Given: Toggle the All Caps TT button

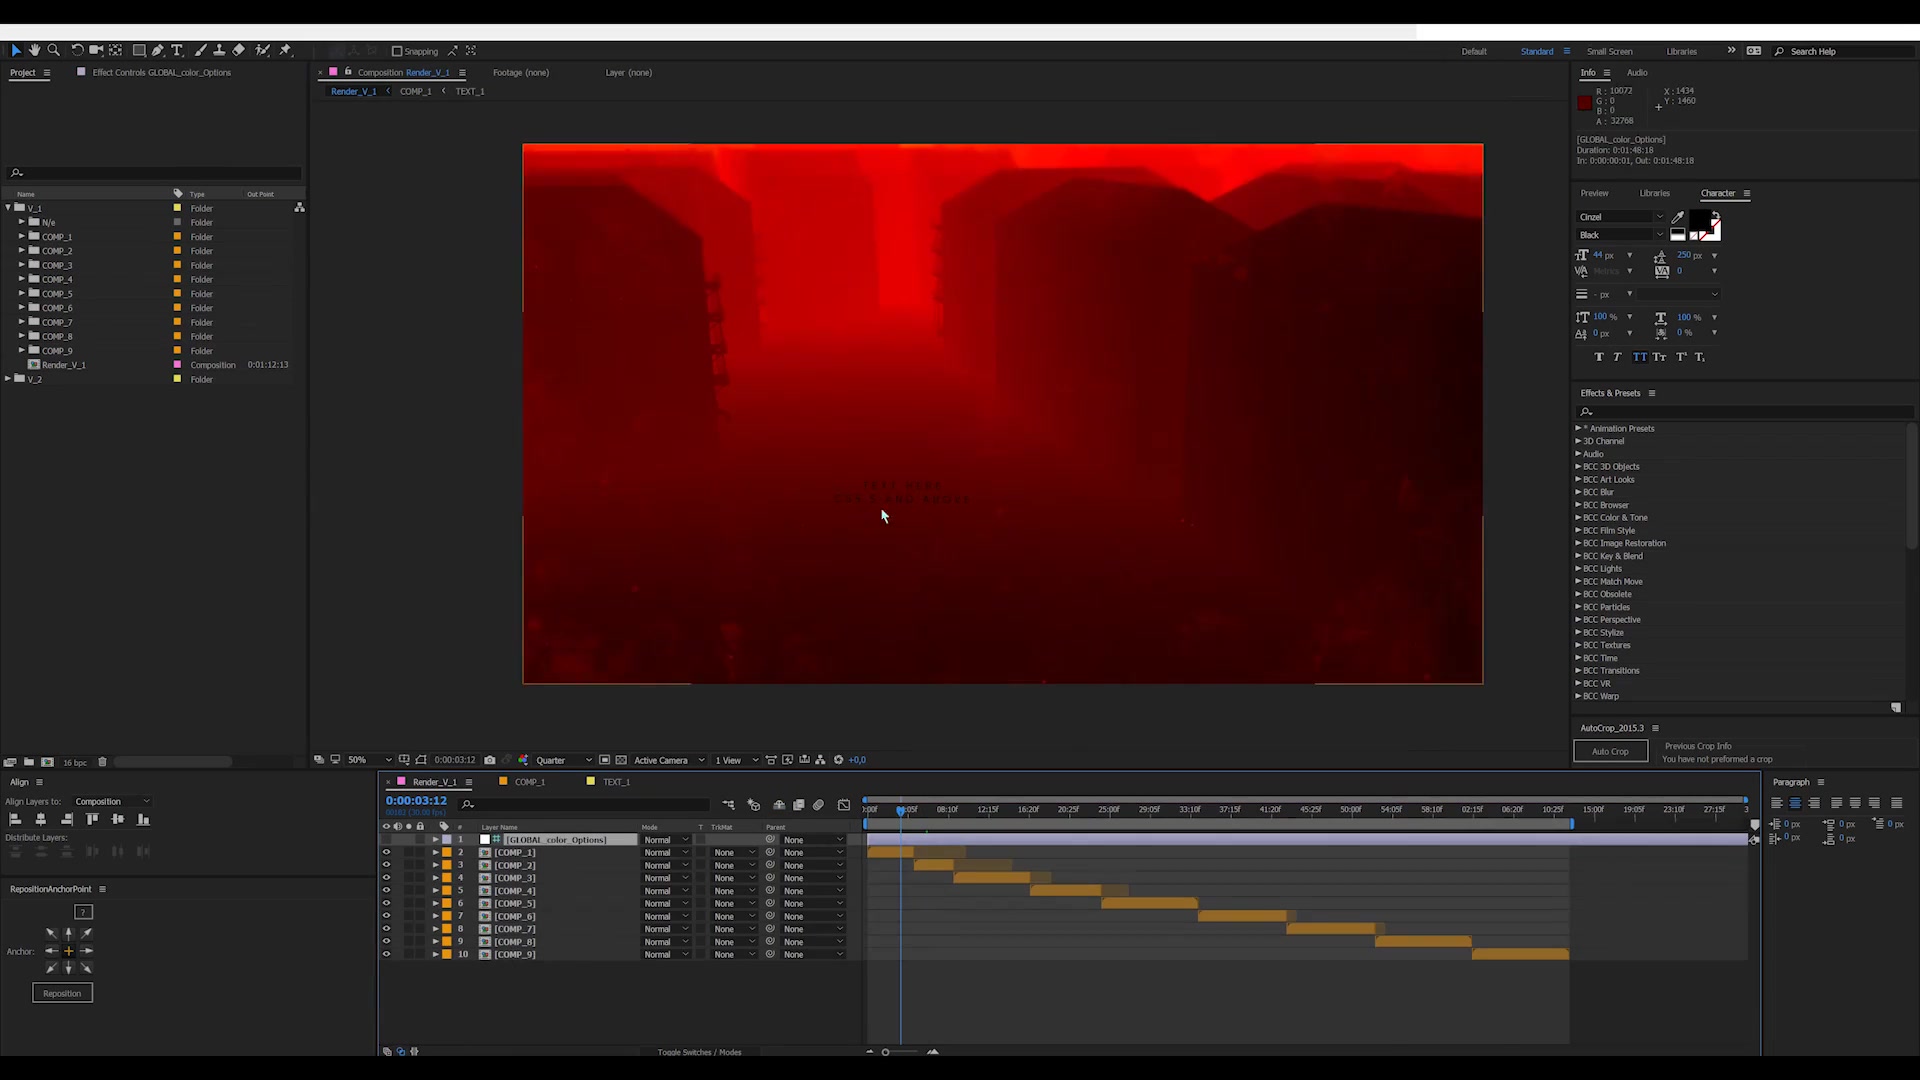Looking at the screenshot, I should [x=1639, y=357].
